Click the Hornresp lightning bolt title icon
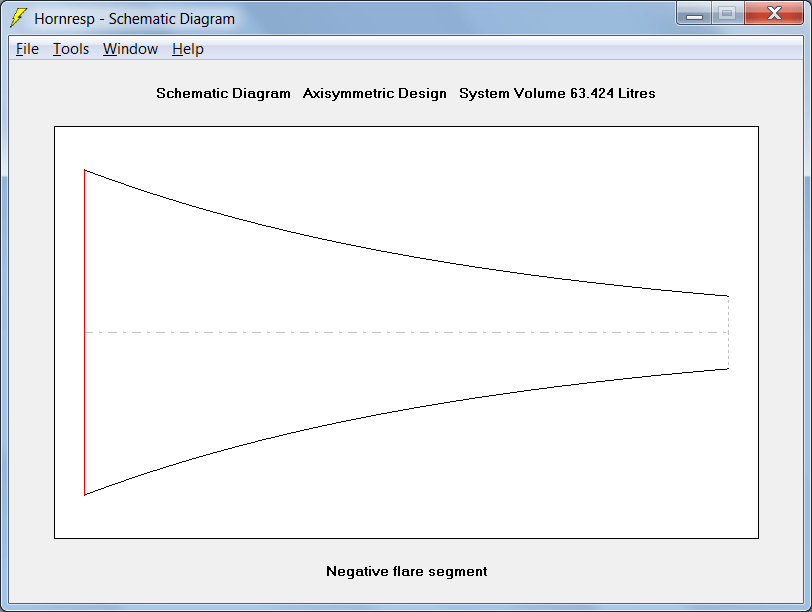 [19, 18]
